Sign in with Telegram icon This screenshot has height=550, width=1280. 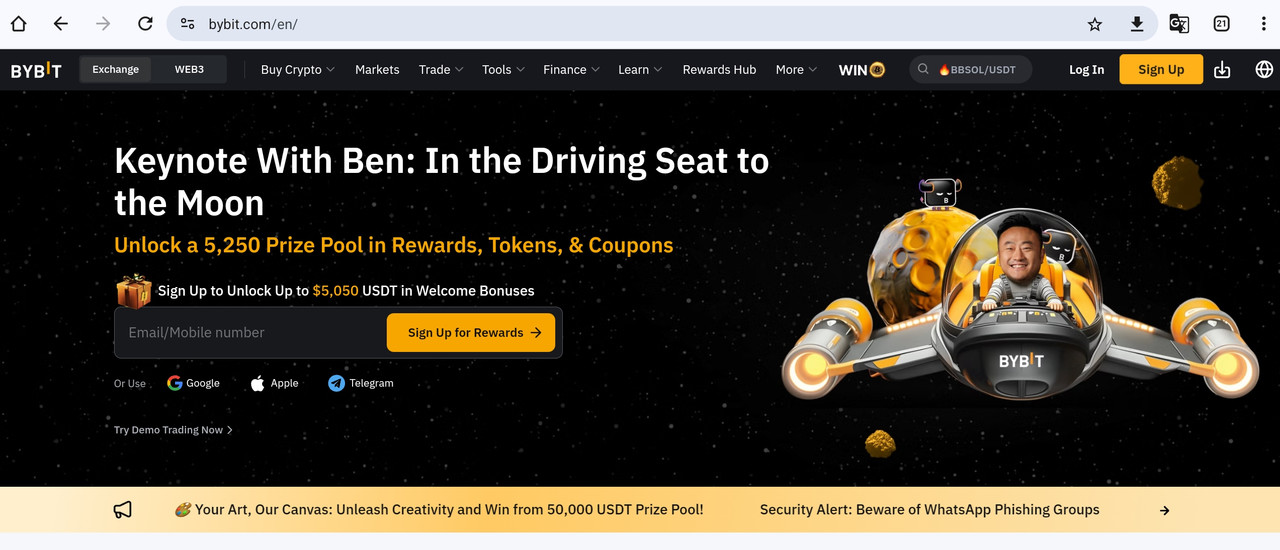pos(336,383)
